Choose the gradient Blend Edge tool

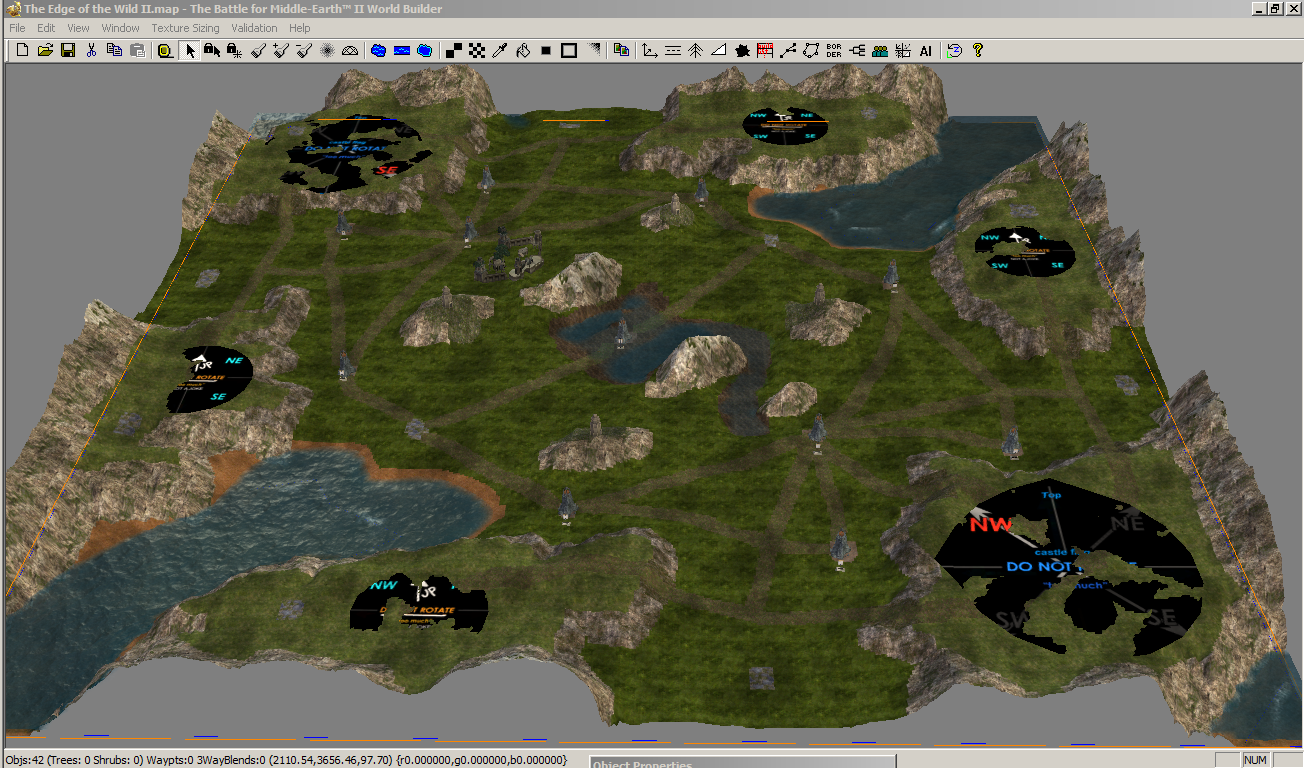pyautogui.click(x=594, y=50)
